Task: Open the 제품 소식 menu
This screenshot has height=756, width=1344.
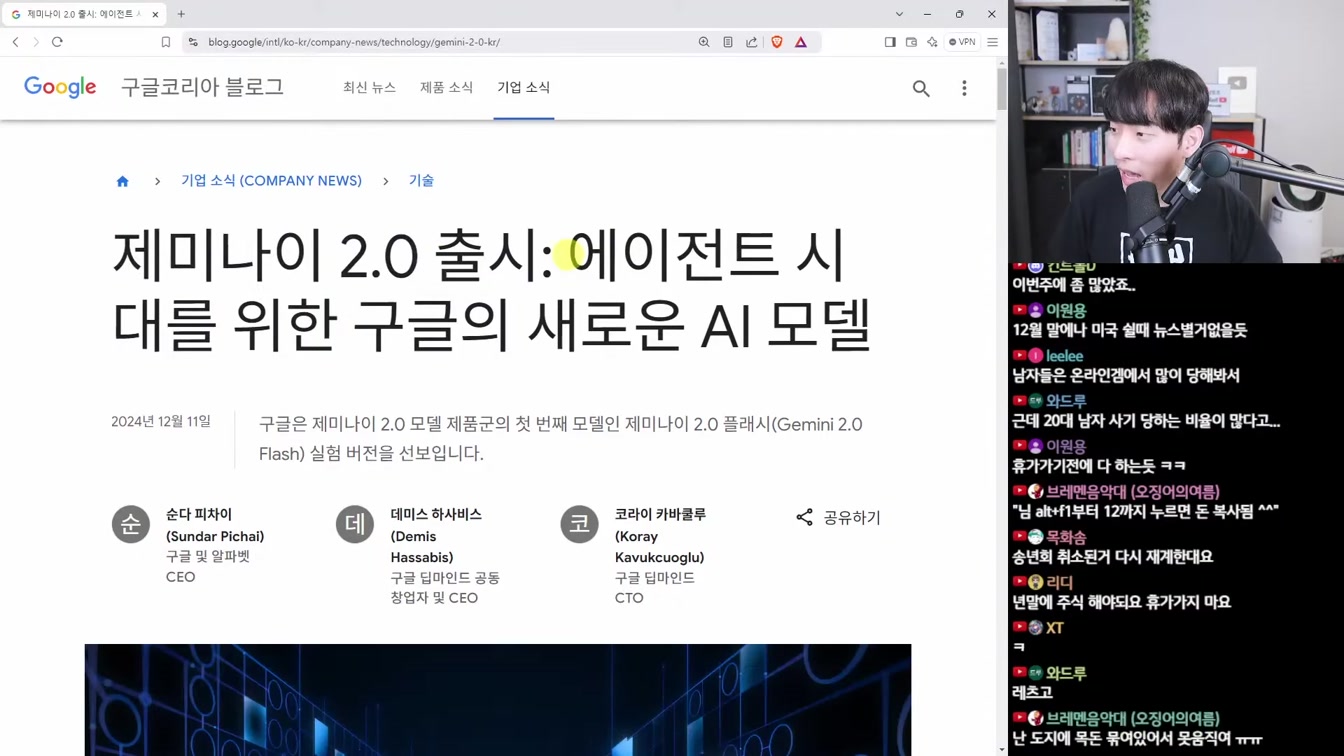Action: click(446, 87)
